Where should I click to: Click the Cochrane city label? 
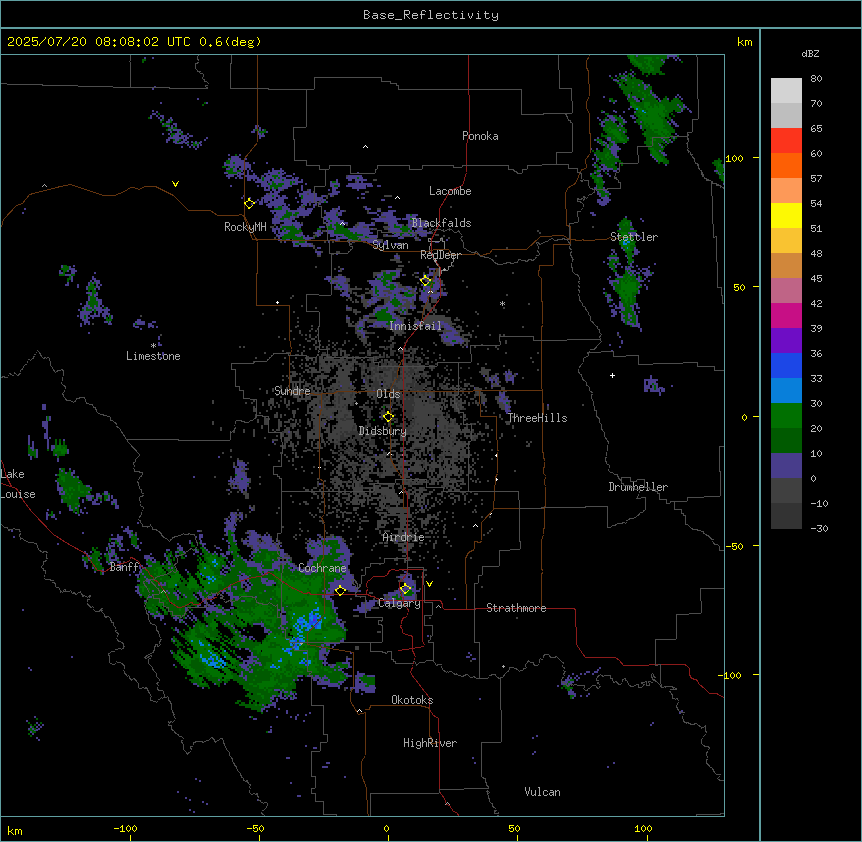pyautogui.click(x=322, y=568)
